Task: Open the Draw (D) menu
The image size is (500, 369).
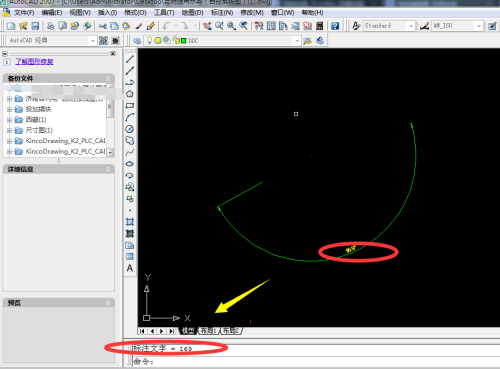Action: [x=192, y=13]
